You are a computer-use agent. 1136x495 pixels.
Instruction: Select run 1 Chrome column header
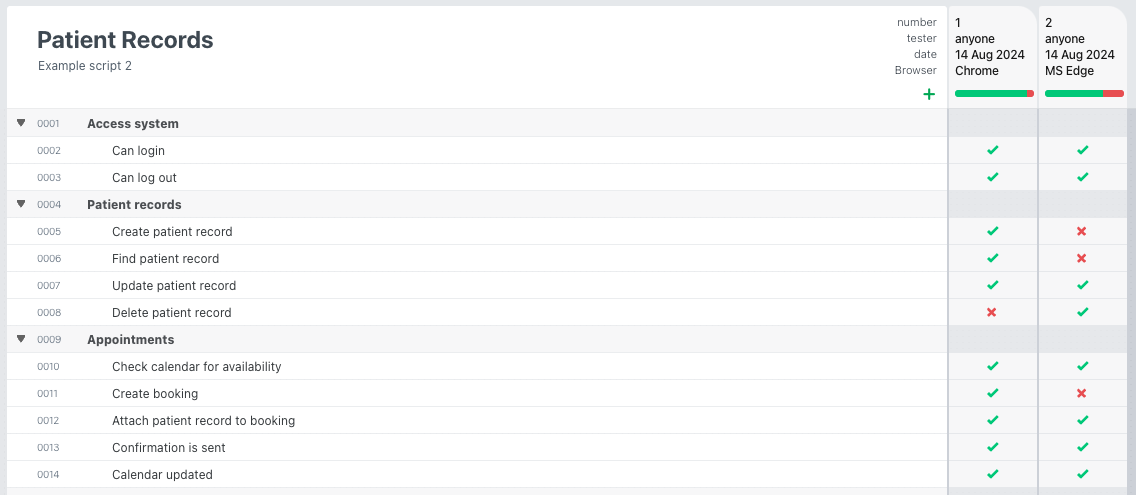coord(991,47)
